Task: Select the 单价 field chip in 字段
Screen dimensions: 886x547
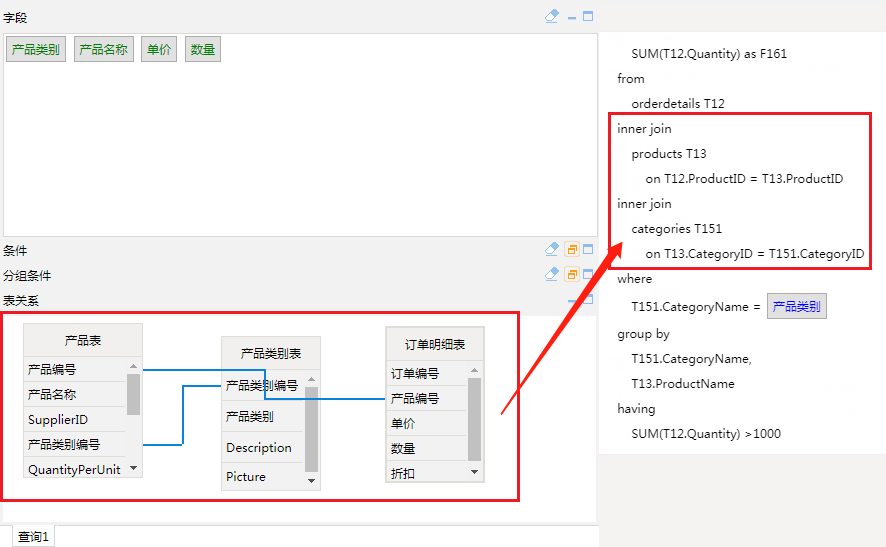Action: tap(159, 50)
